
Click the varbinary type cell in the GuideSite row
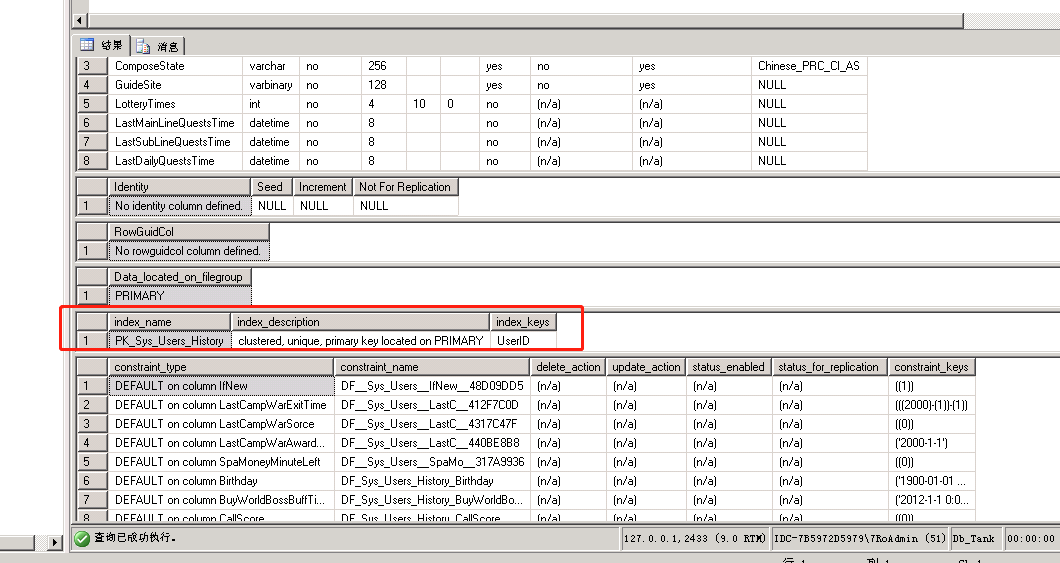pyautogui.click(x=270, y=85)
